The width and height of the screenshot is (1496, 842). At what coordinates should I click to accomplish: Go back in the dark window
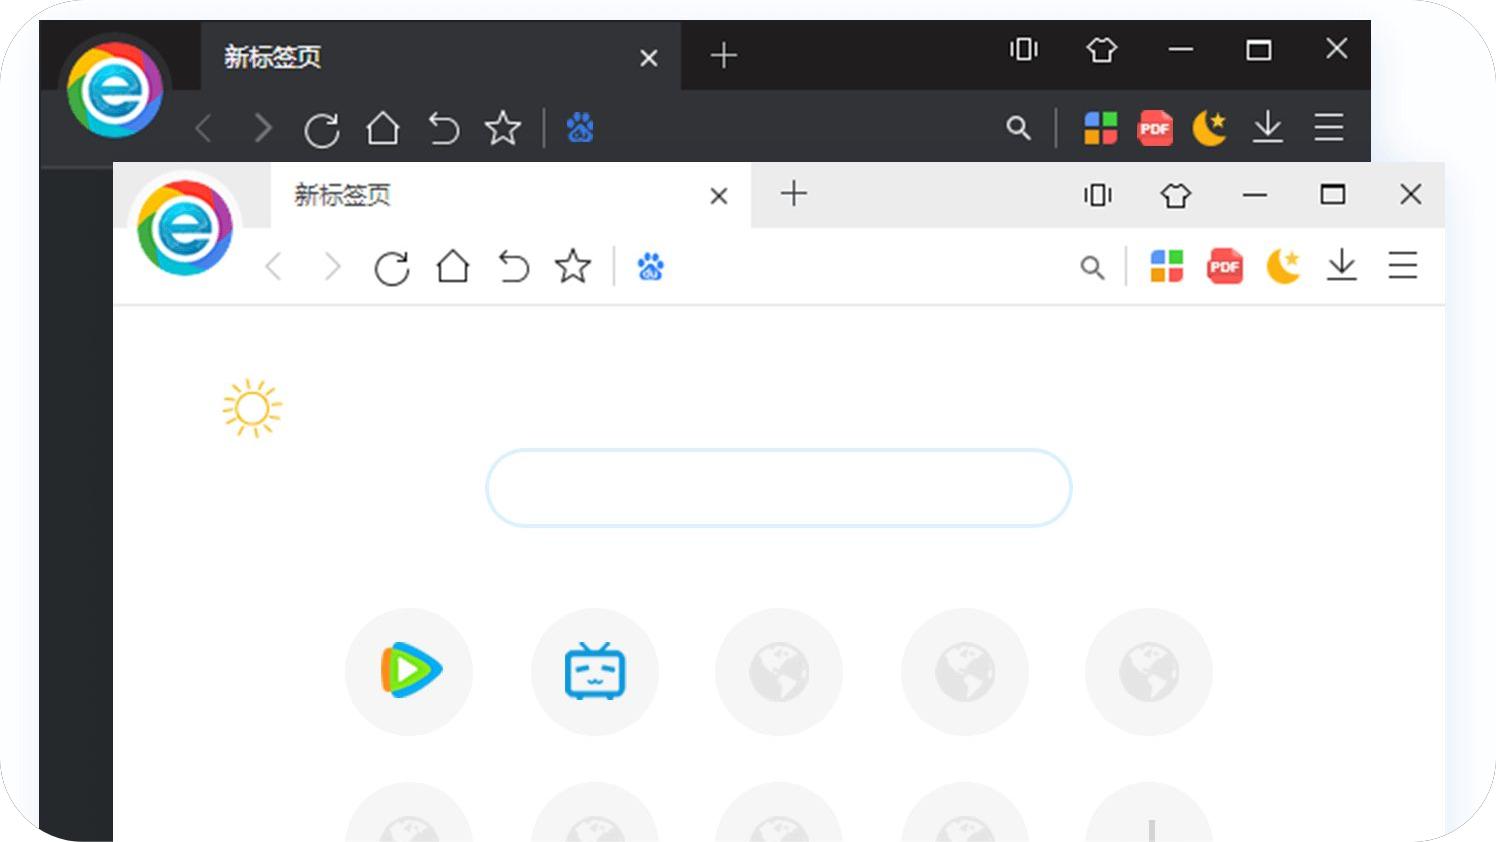(204, 128)
